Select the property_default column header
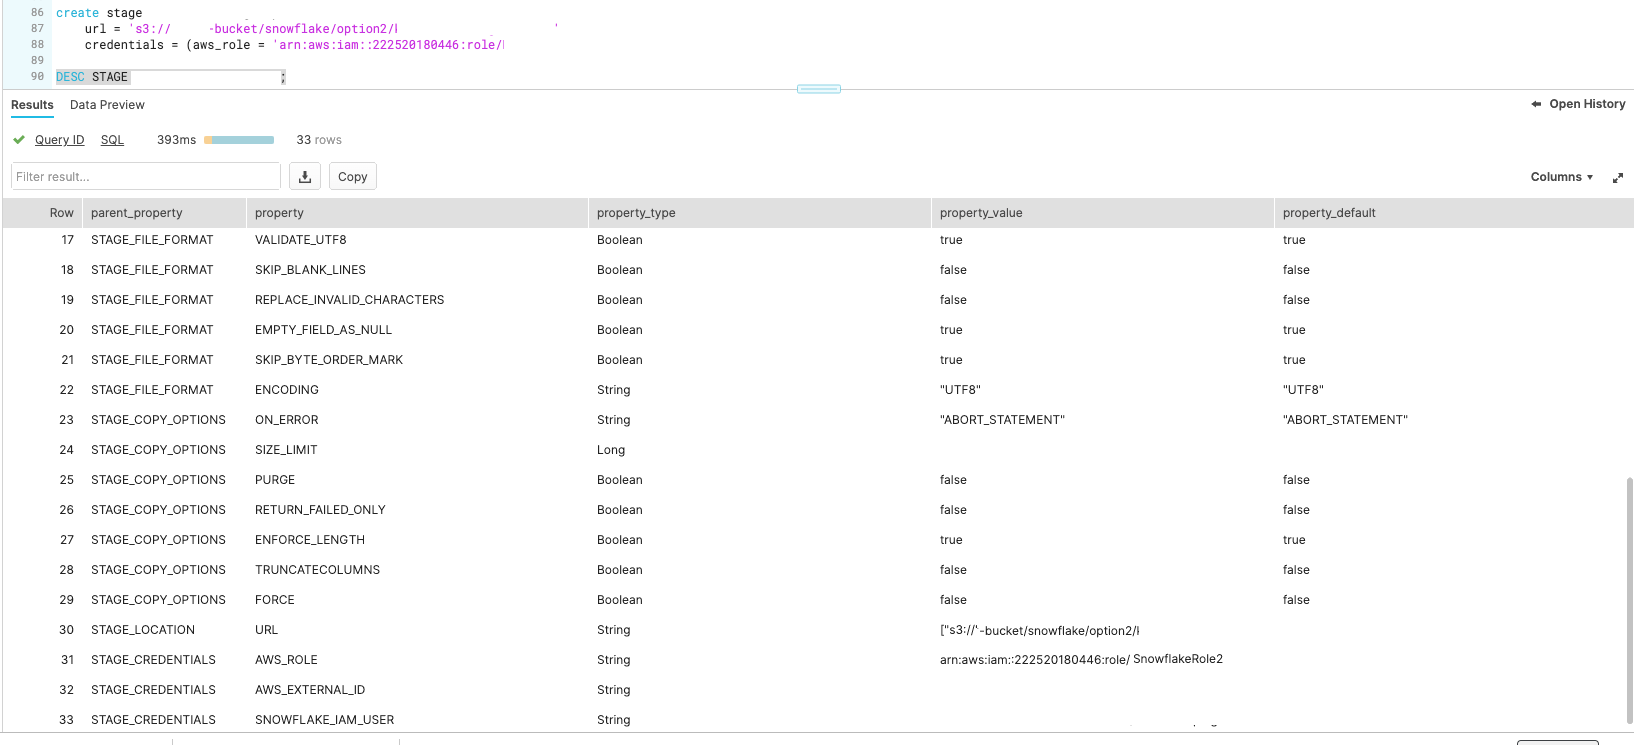The height and width of the screenshot is (745, 1634). [1329, 213]
